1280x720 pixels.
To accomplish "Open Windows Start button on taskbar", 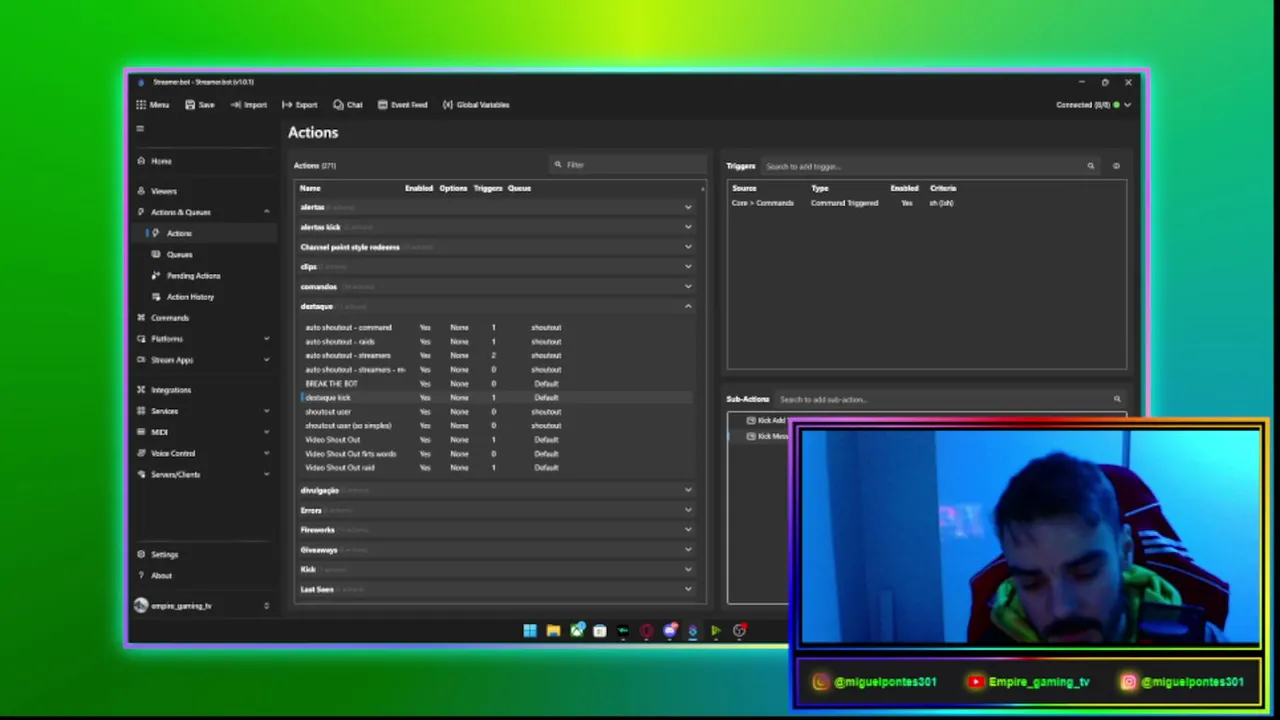I will click(529, 630).
